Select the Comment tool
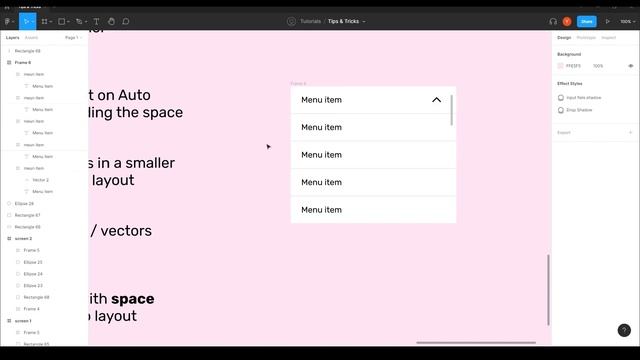Screen dimensions: 640x360 tap(126, 22)
